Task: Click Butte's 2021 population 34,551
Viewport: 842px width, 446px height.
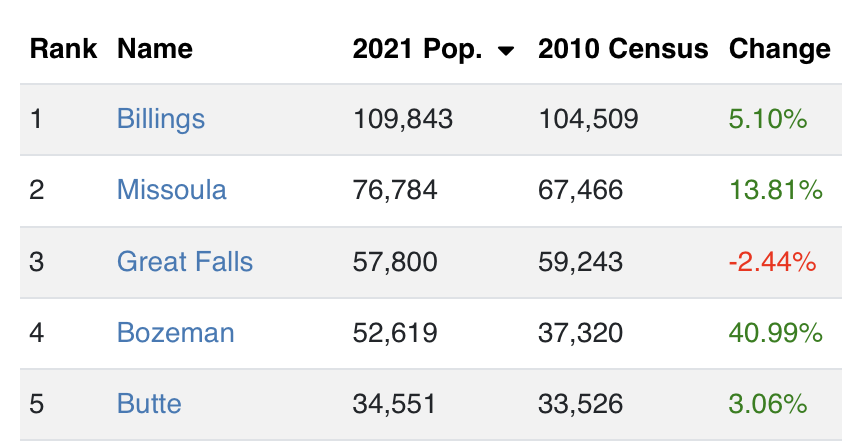Action: point(395,404)
